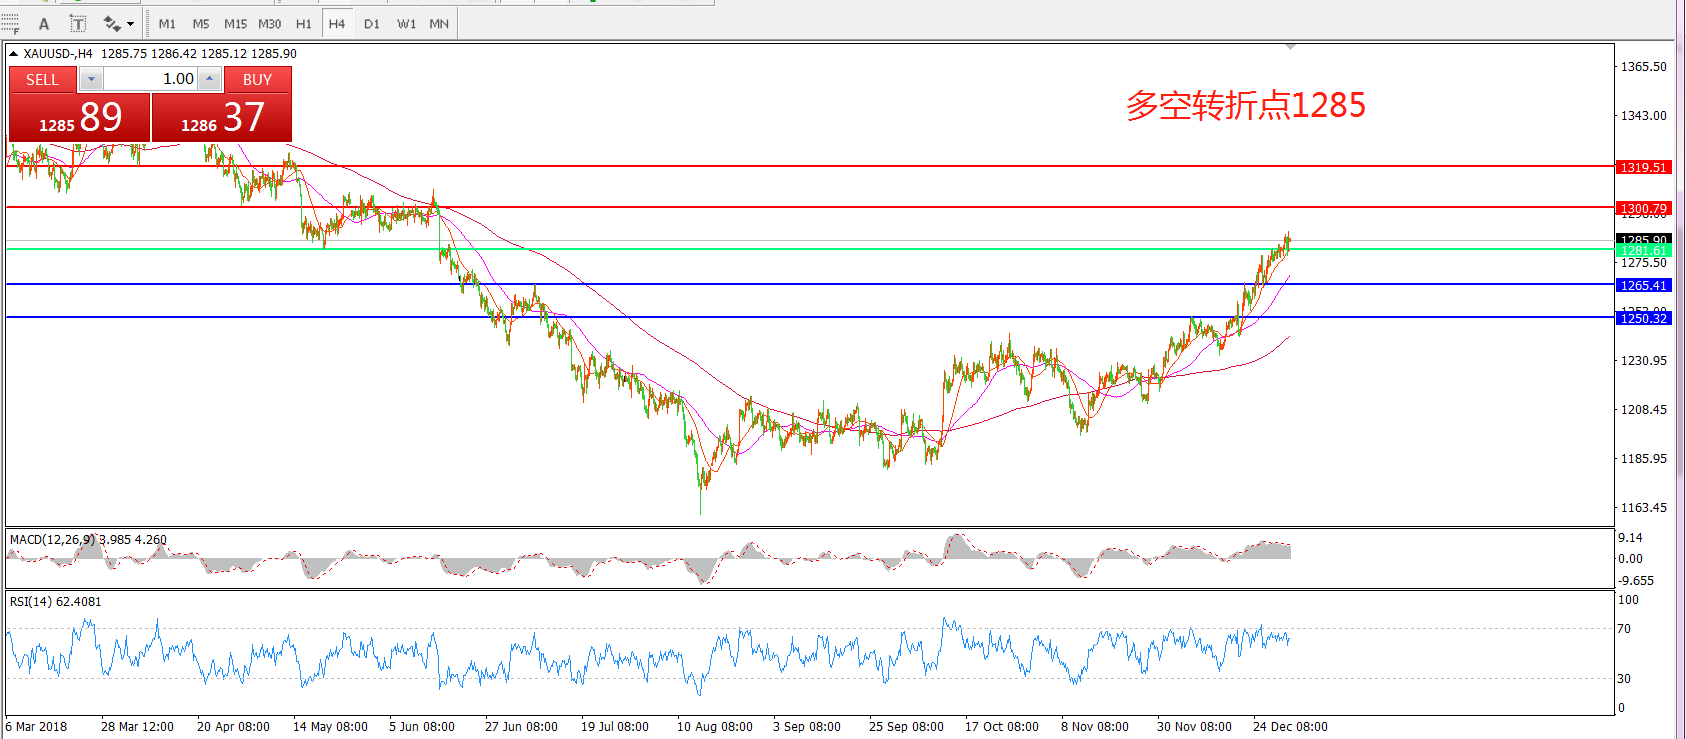Collapse one-click trading panel triangle
1686x739 pixels.
(13, 54)
